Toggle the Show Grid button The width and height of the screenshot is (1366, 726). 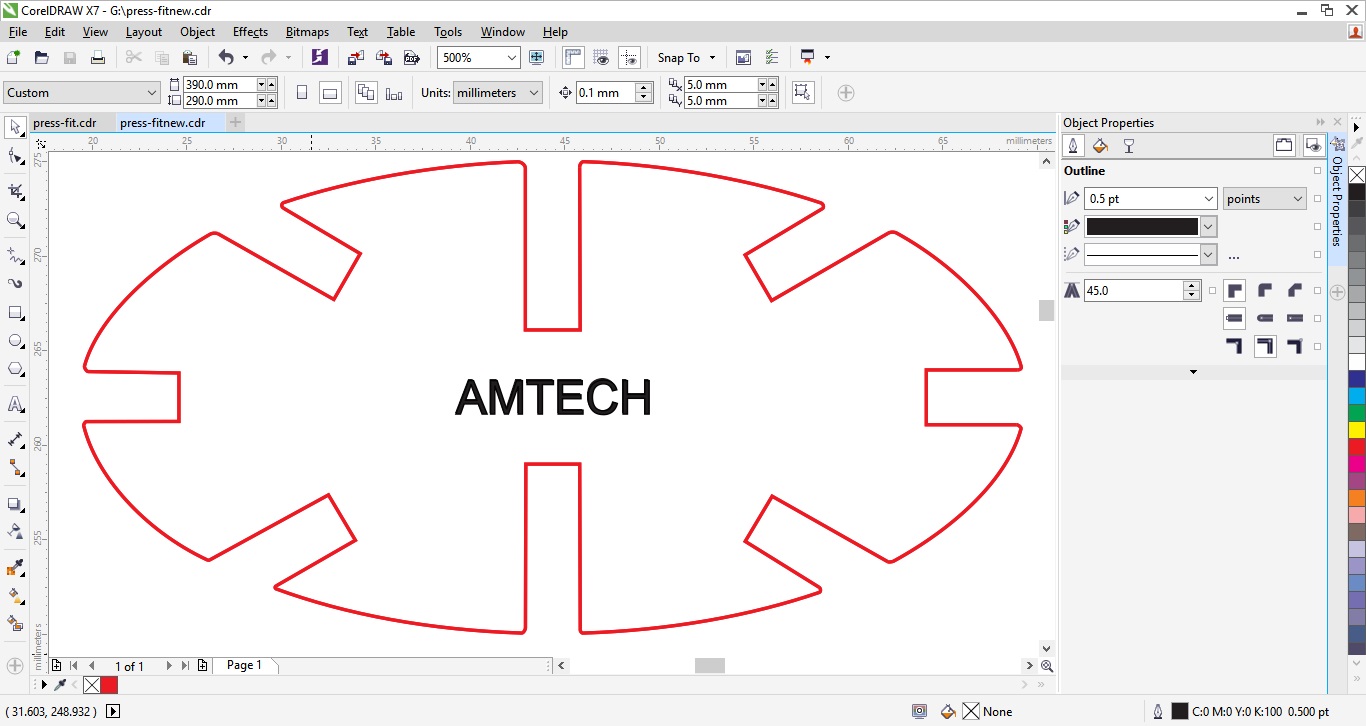click(601, 58)
